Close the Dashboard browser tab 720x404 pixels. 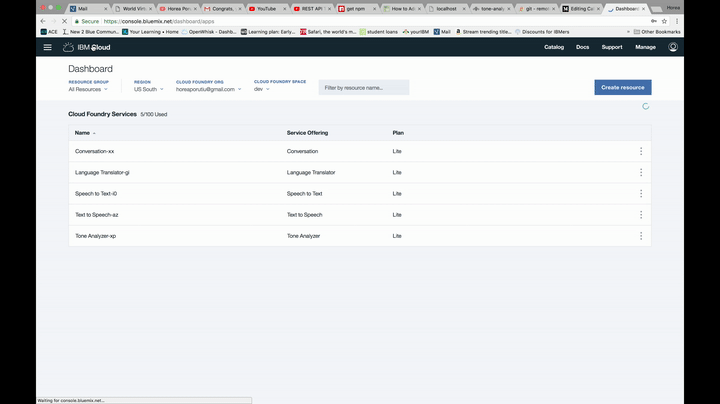pyautogui.click(x=643, y=9)
